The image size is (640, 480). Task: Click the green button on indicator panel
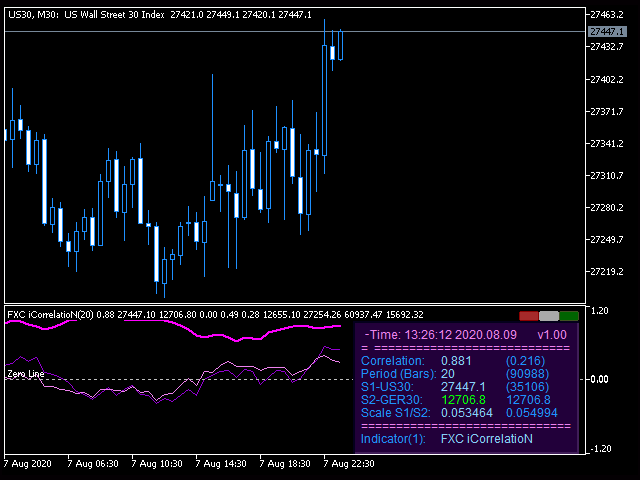click(569, 316)
